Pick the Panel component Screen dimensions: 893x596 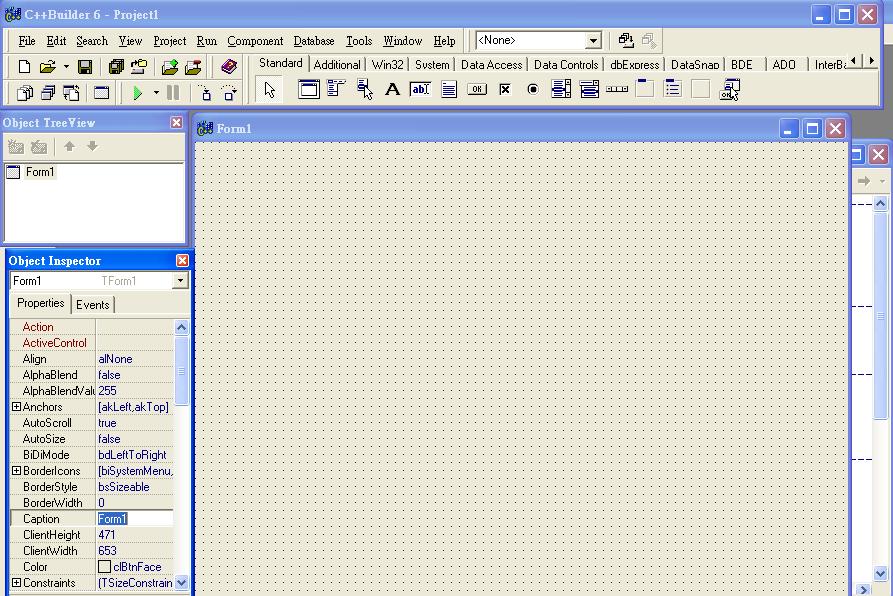click(x=701, y=89)
